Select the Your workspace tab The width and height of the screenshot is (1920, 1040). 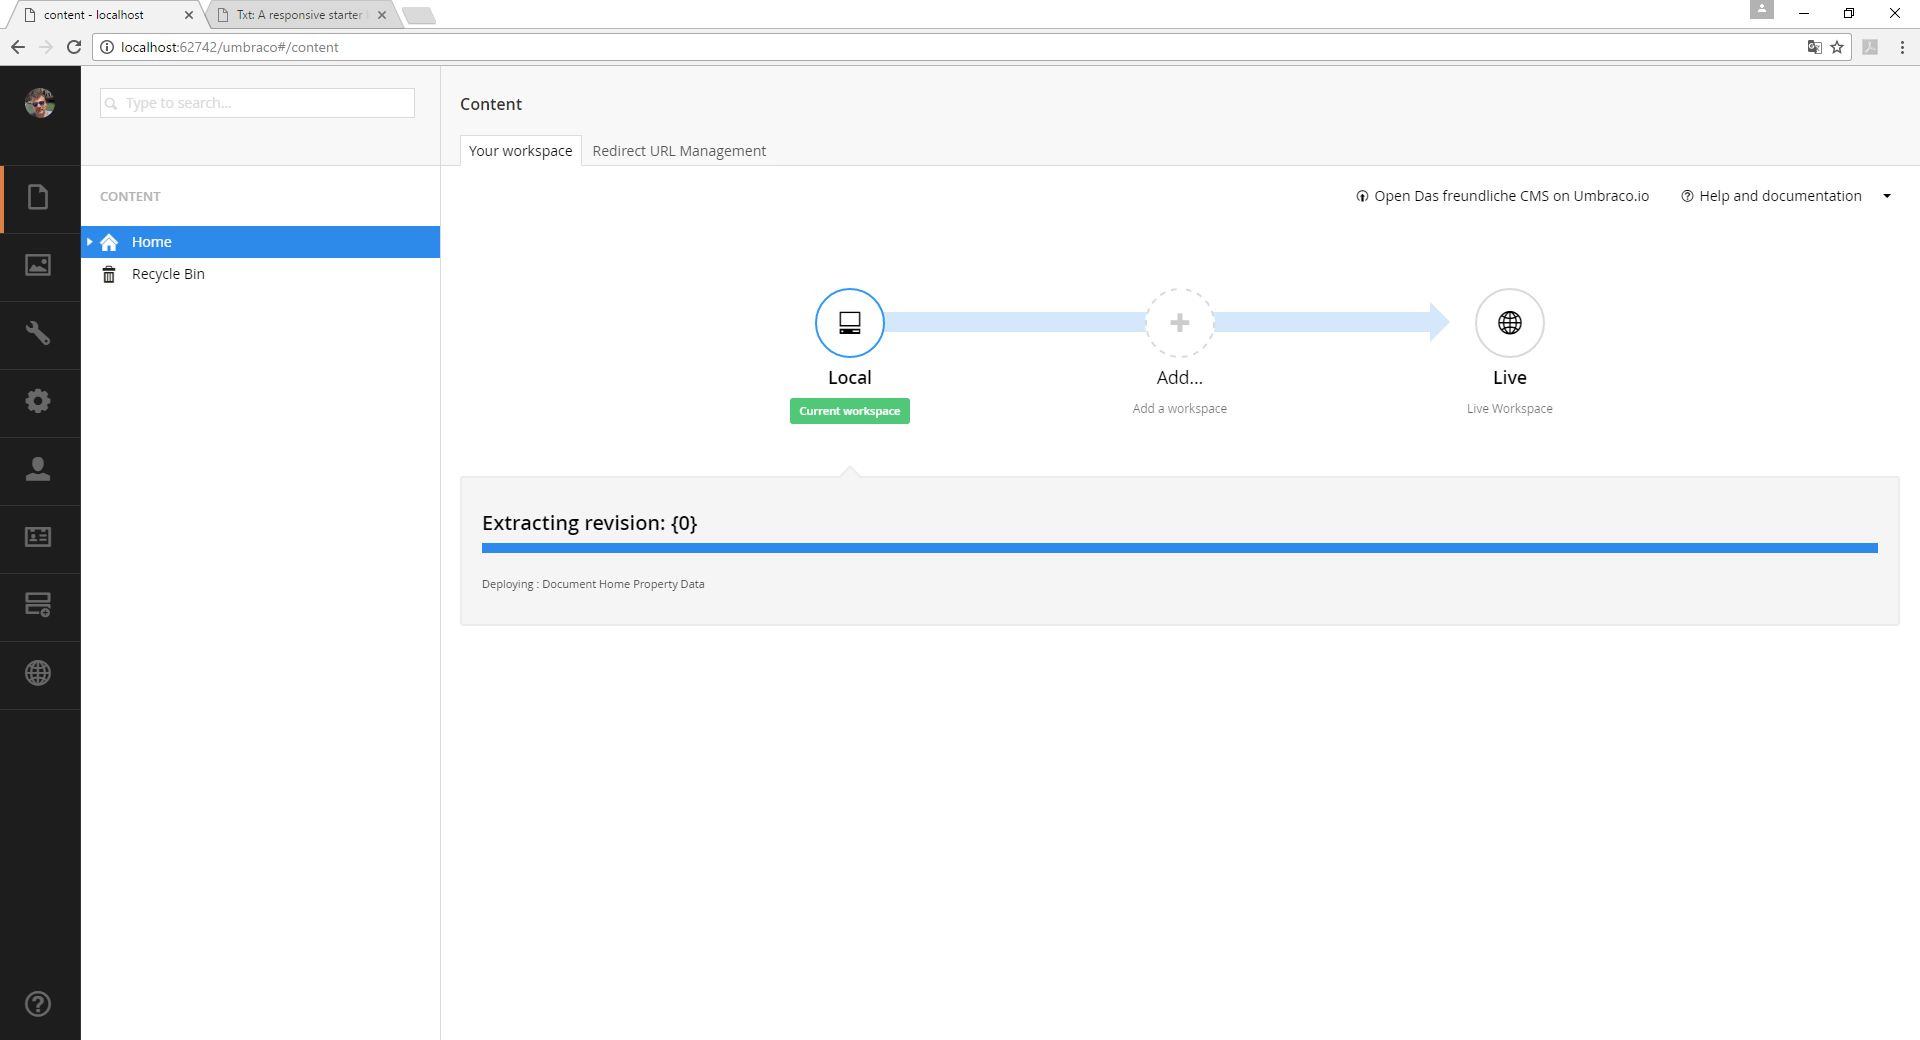(520, 151)
